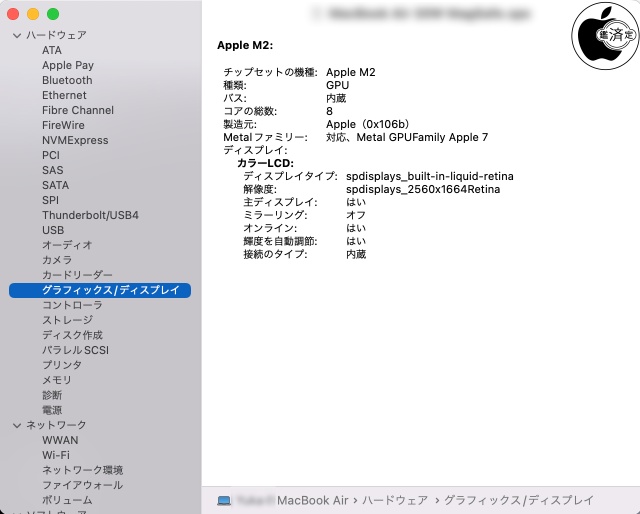640x514 pixels.
Task: Select Bluetooth in the sidebar
Action: tap(67, 80)
